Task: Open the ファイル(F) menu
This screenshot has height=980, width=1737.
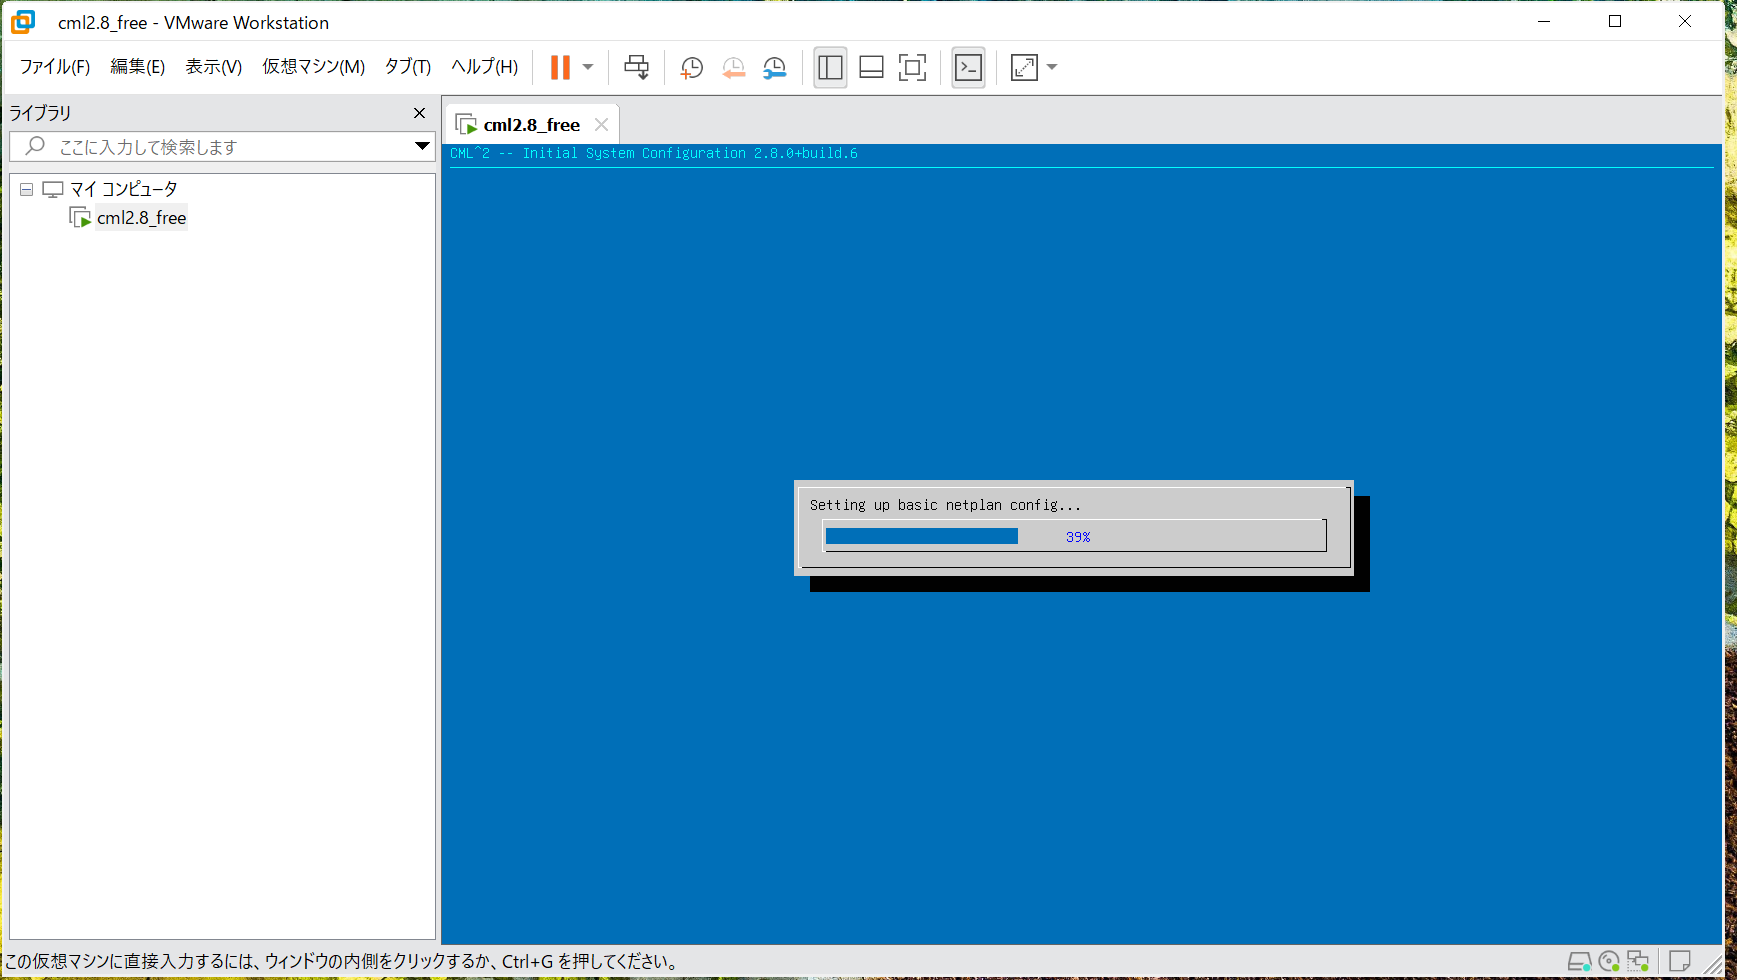Action: pyautogui.click(x=55, y=67)
